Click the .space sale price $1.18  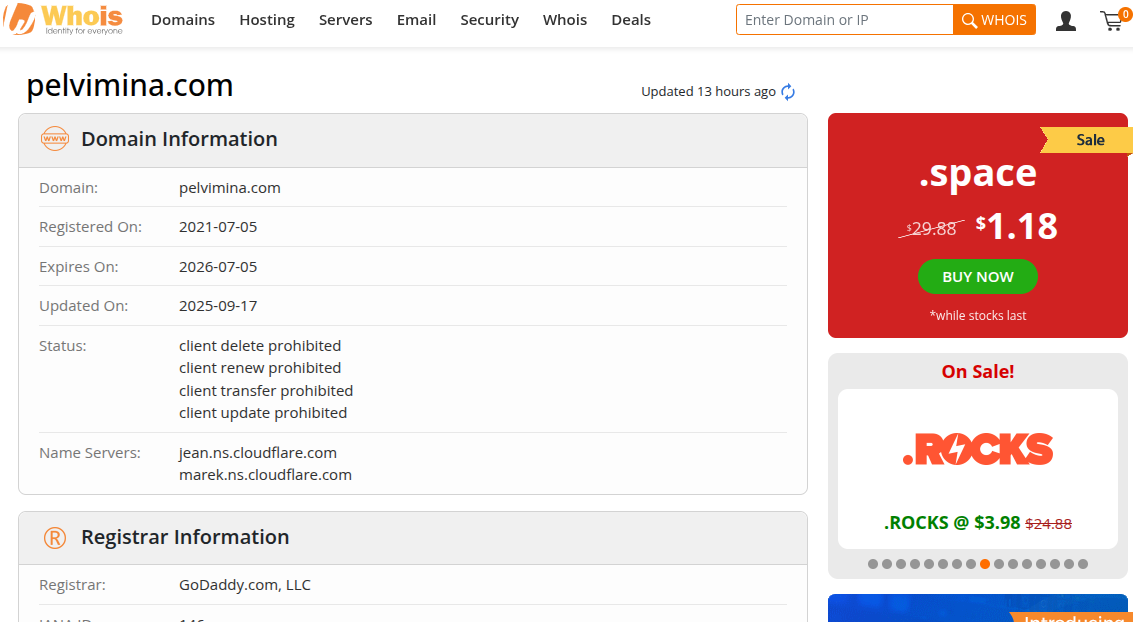click(1016, 227)
